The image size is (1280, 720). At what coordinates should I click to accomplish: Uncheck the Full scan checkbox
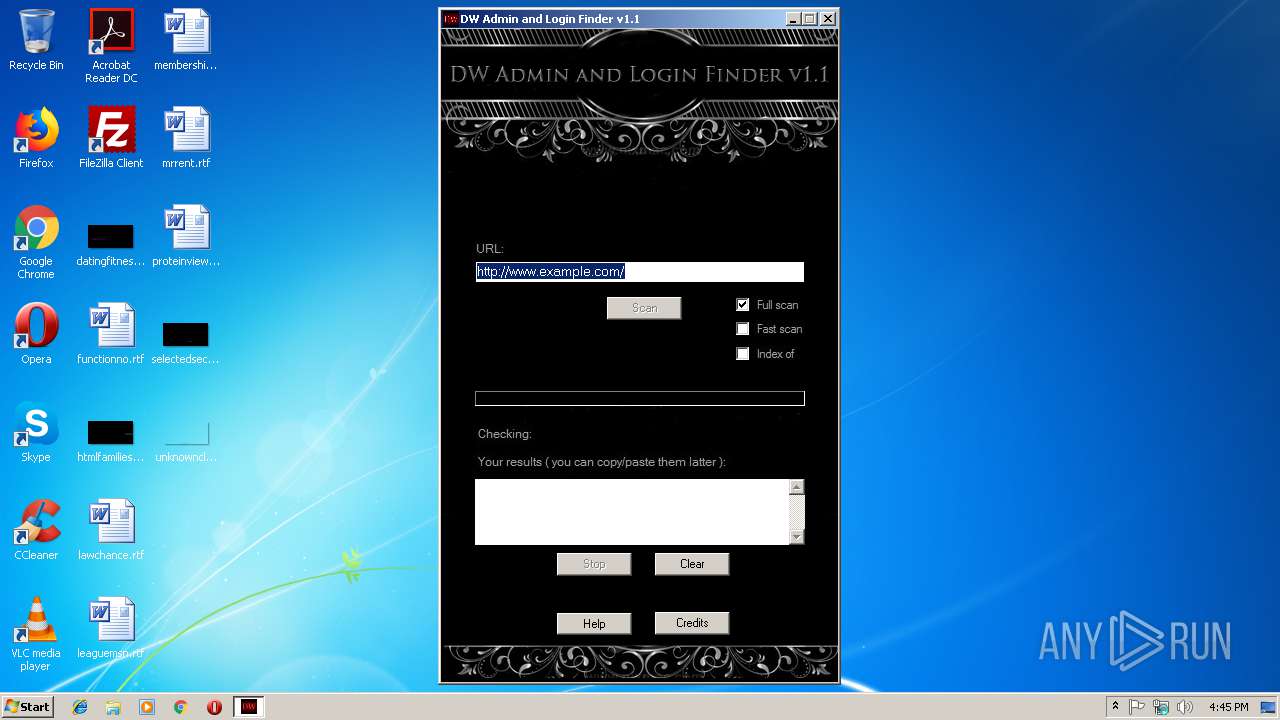(x=743, y=305)
